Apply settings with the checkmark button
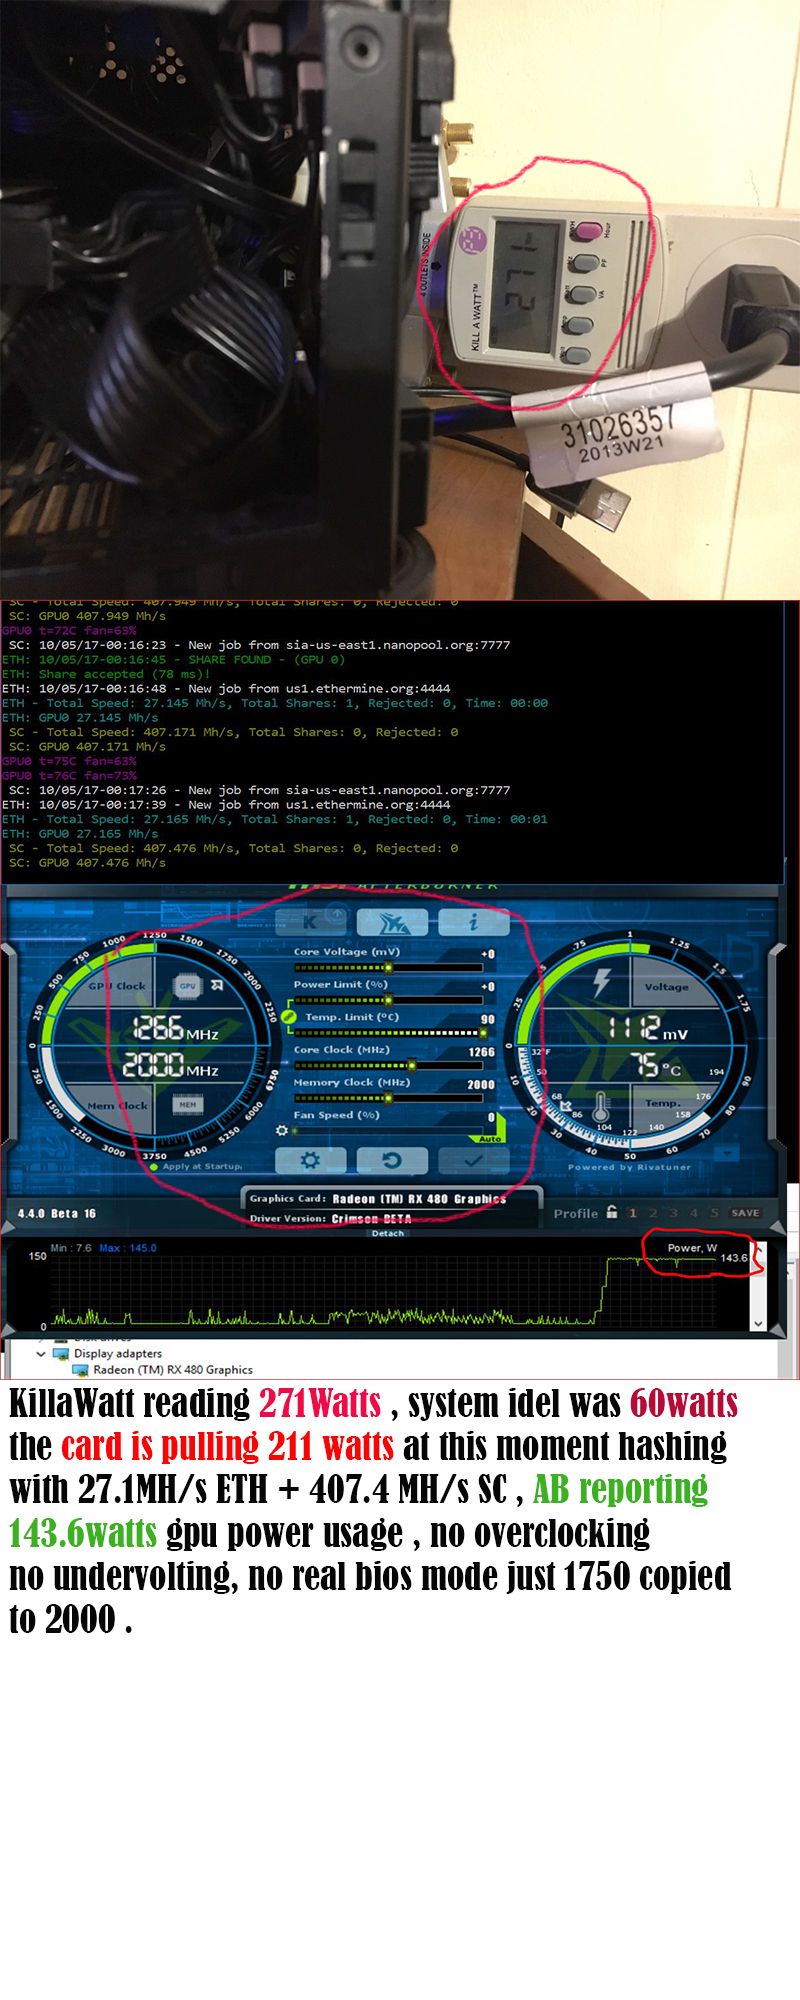 473,1160
